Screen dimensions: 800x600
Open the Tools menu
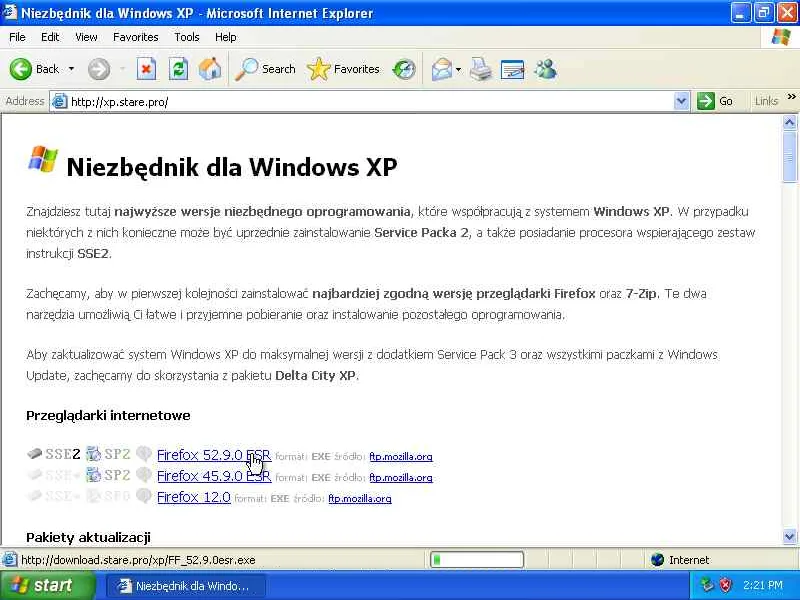click(x=186, y=37)
